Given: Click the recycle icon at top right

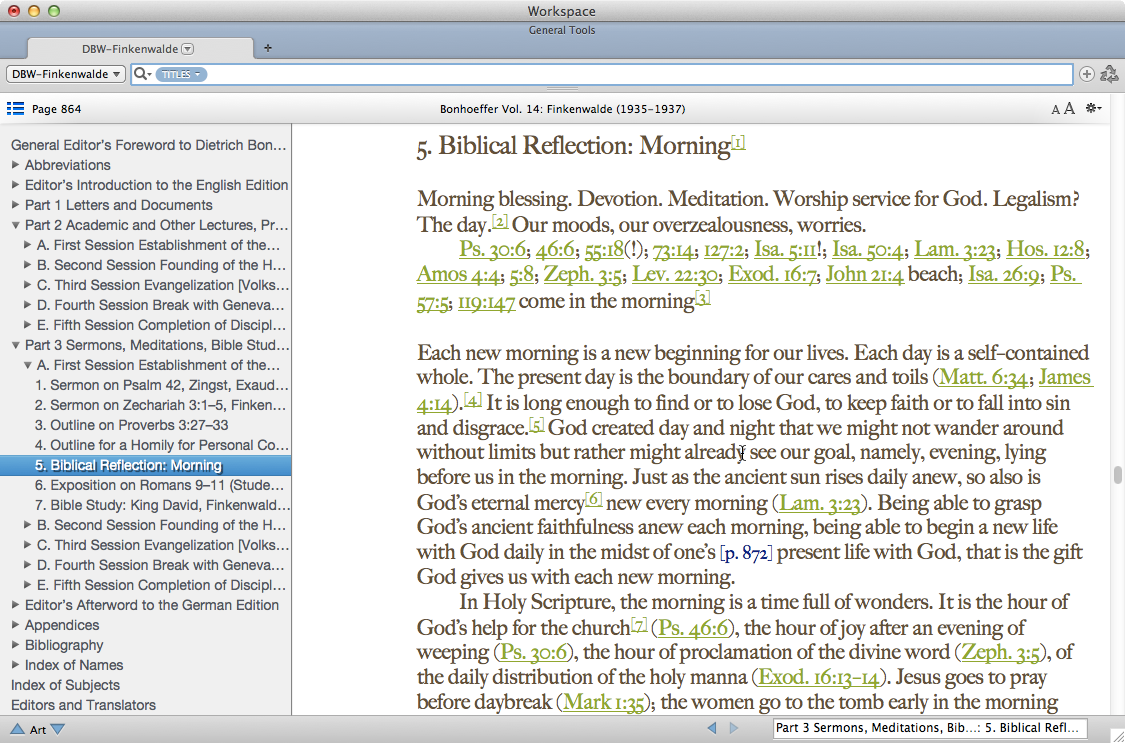Looking at the screenshot, I should [x=1108, y=74].
